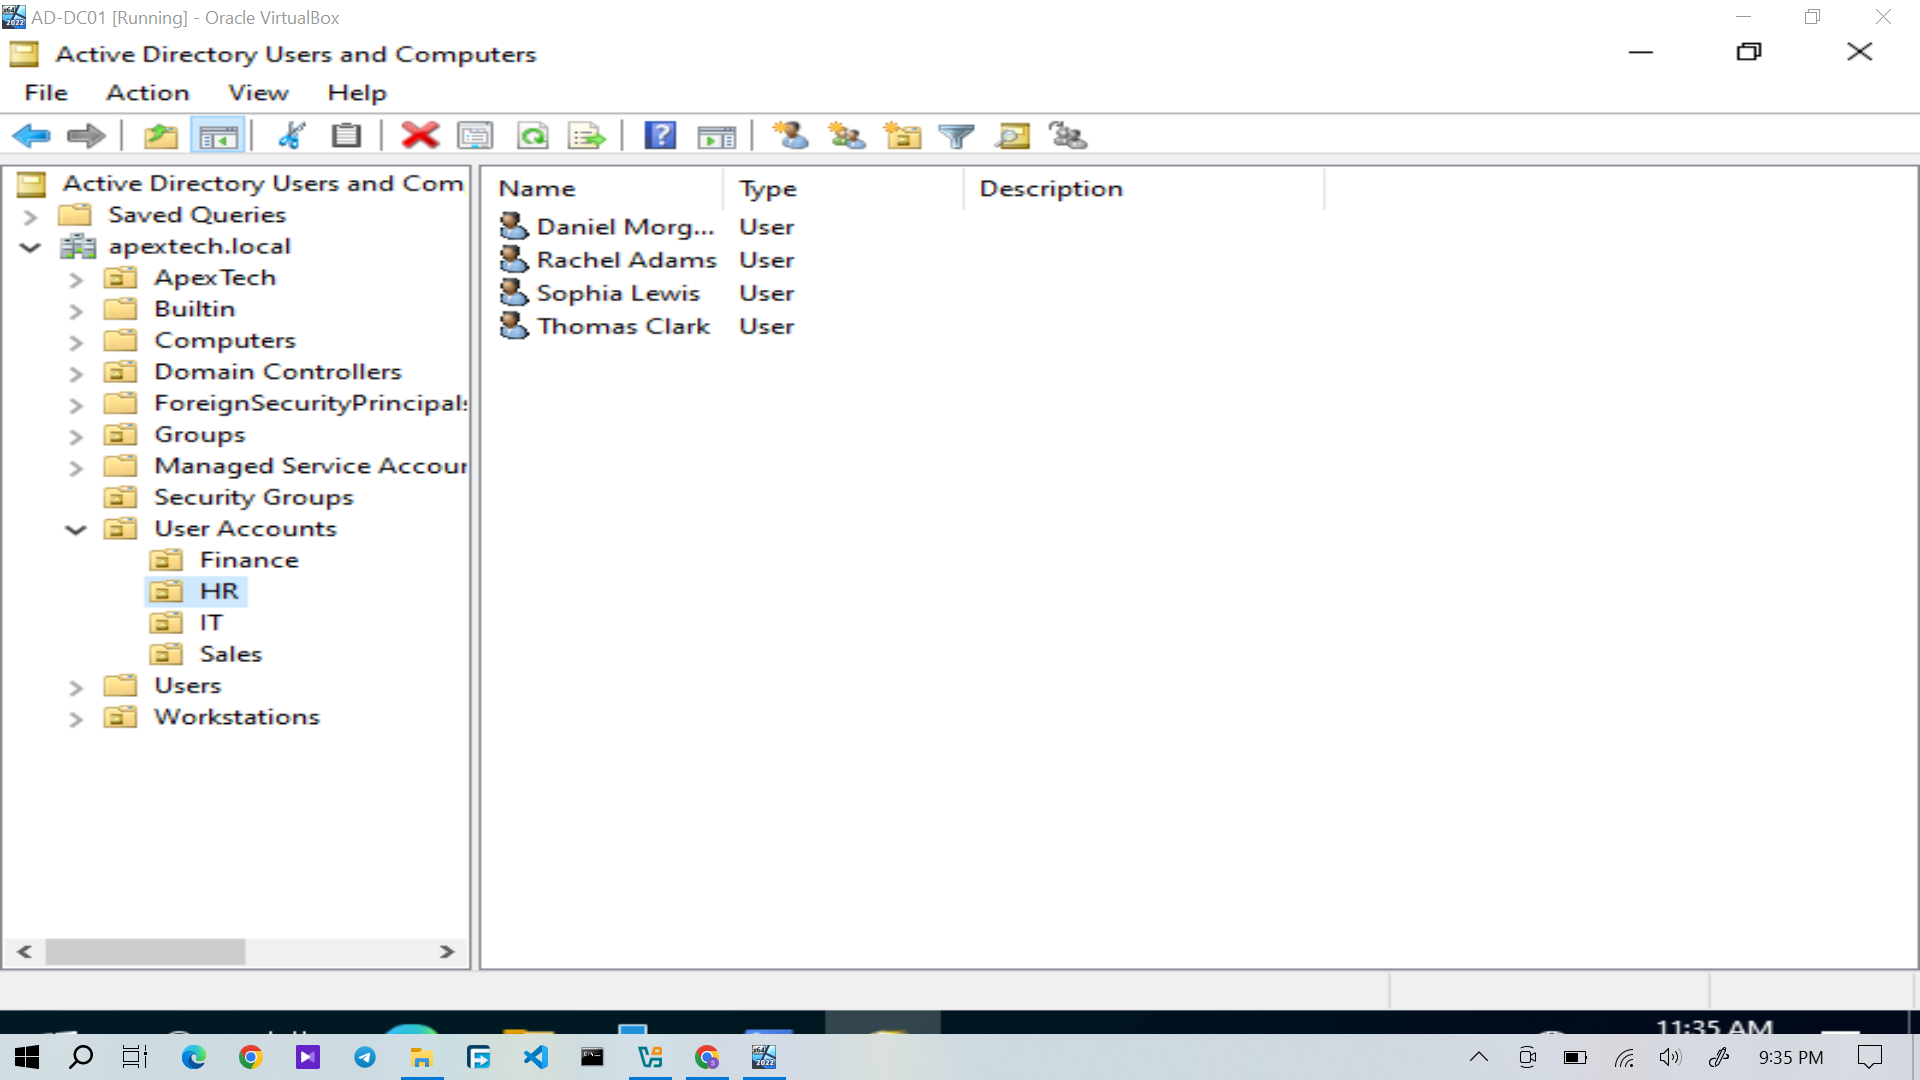
Task: Click the tree pane horizontal scrollbar thumb
Action: [145, 952]
